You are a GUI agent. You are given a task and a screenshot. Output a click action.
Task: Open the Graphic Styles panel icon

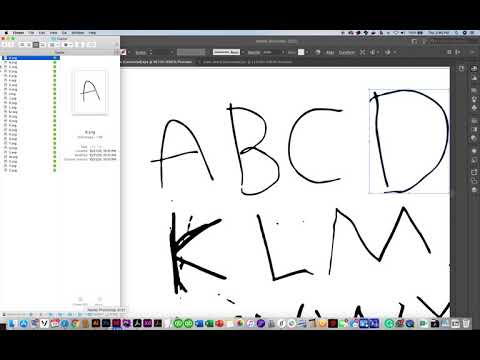[474, 160]
